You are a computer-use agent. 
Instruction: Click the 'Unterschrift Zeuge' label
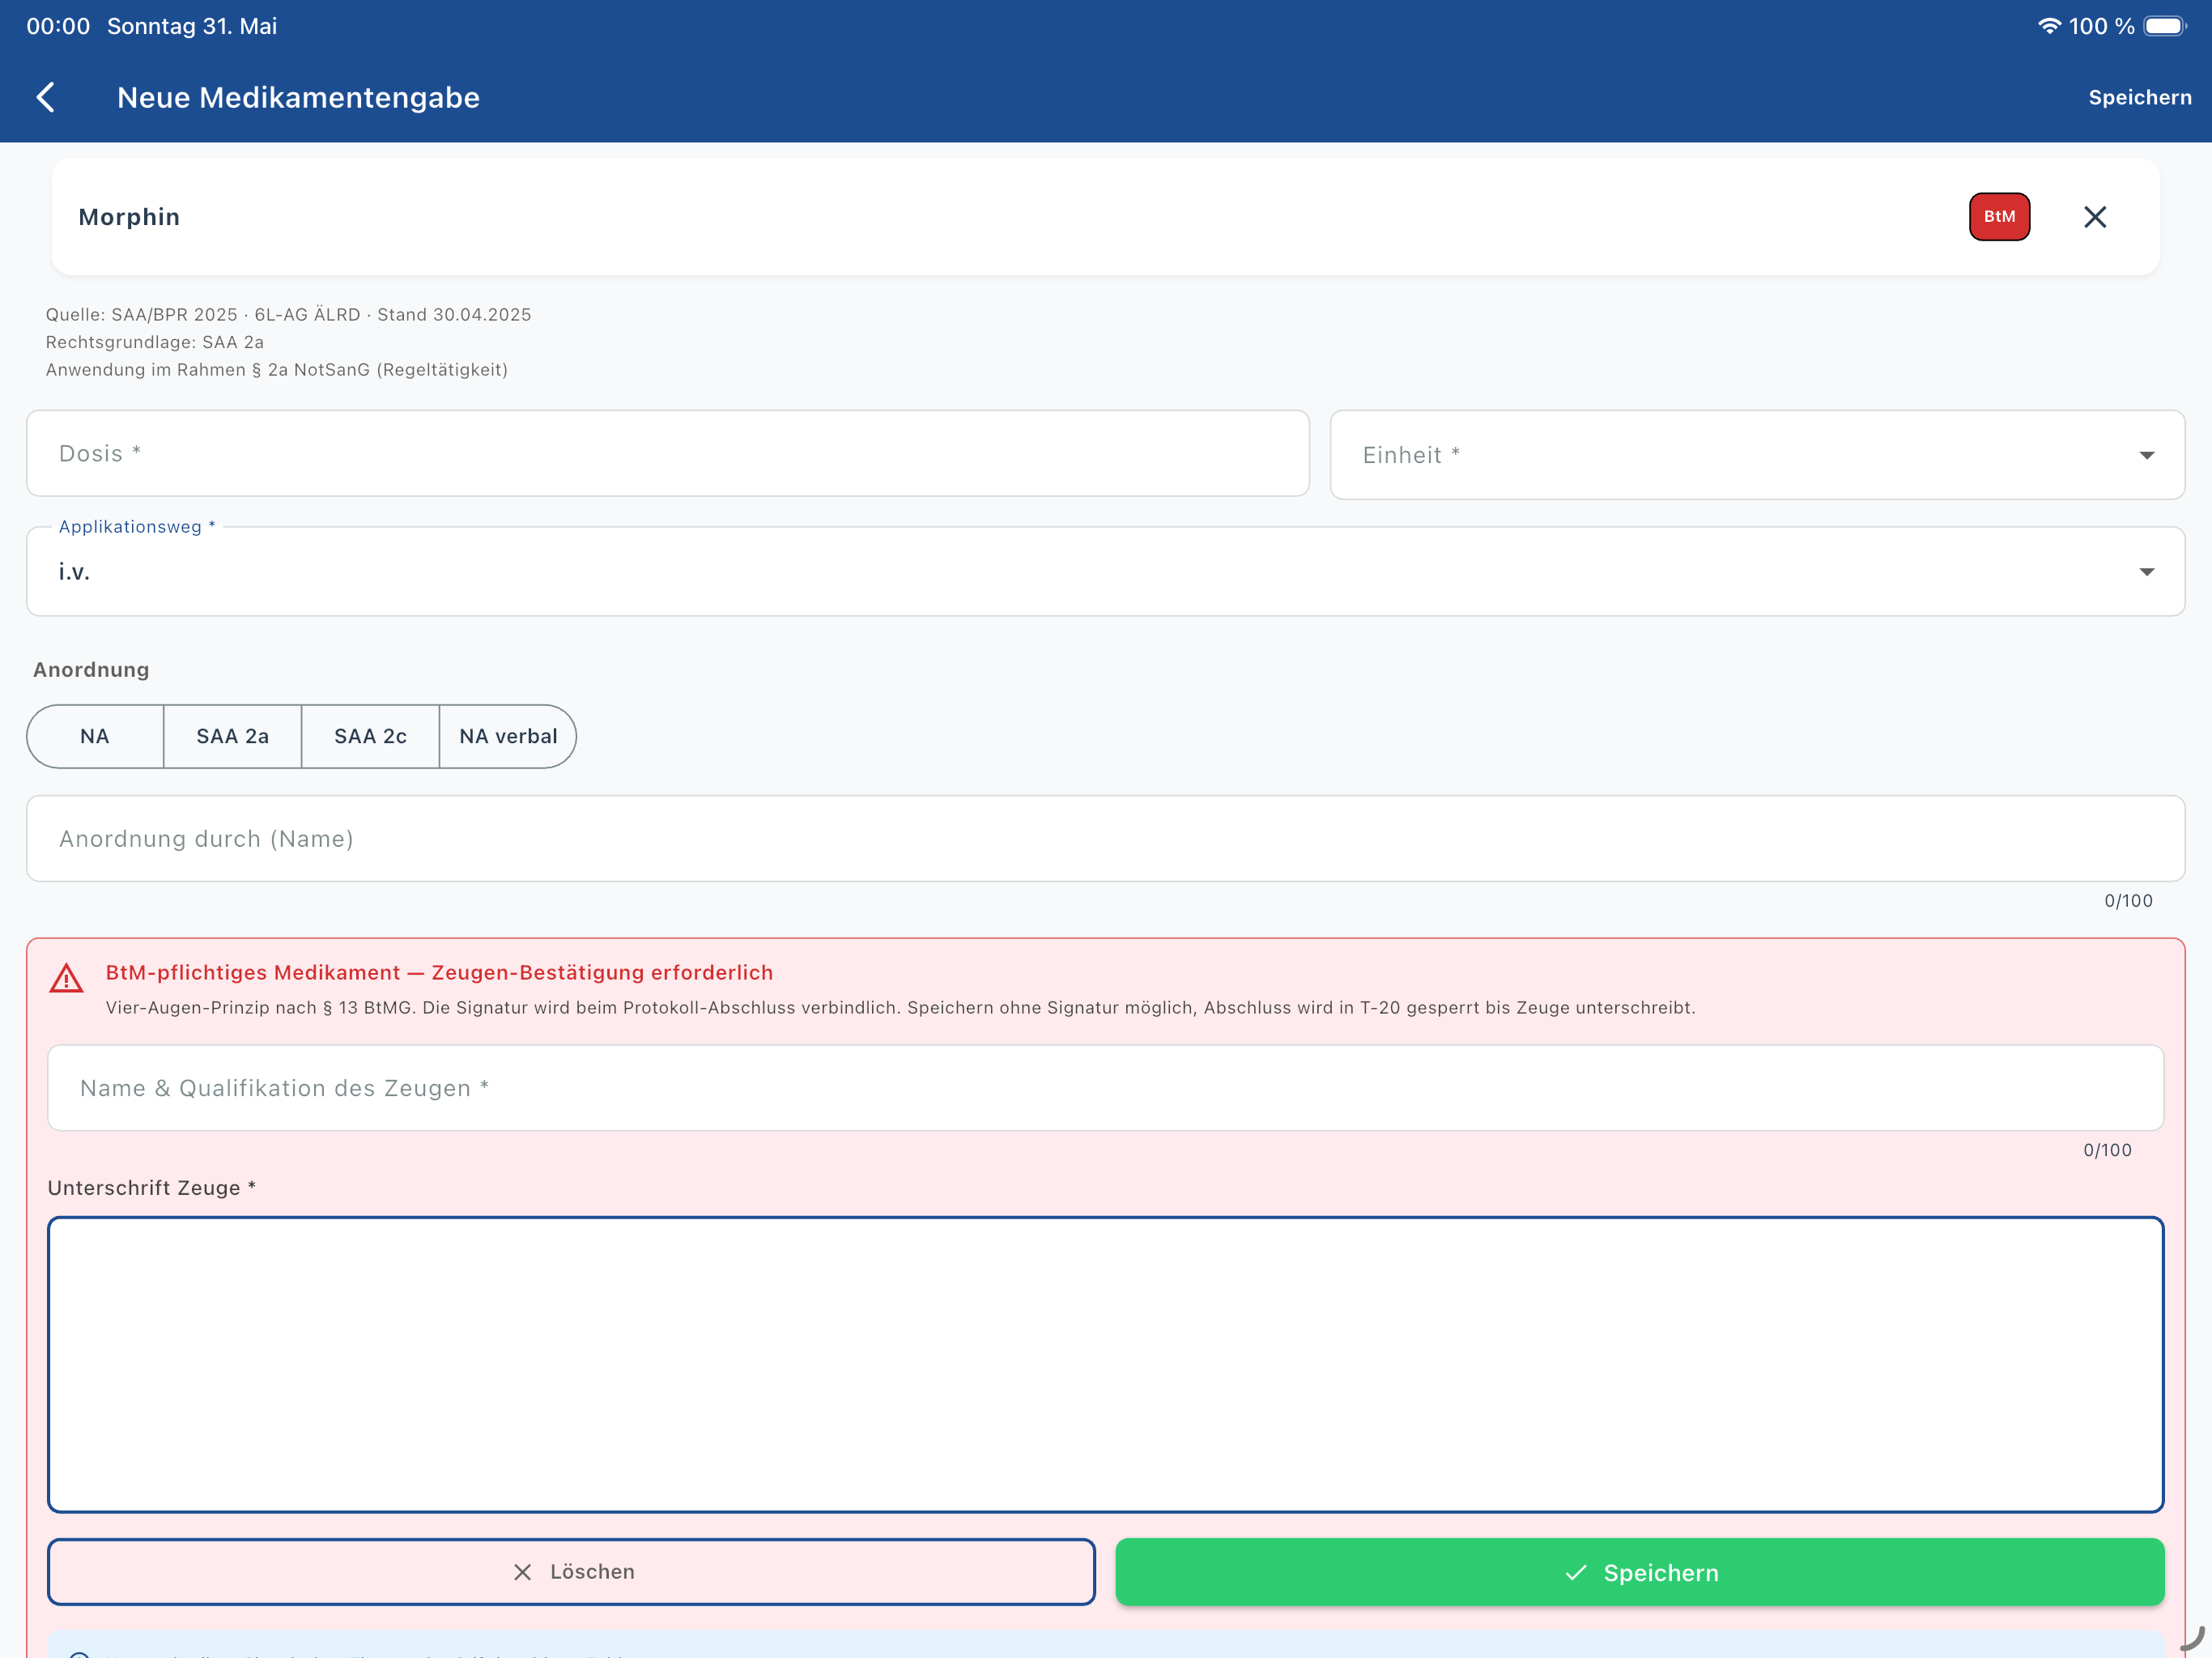click(152, 1187)
